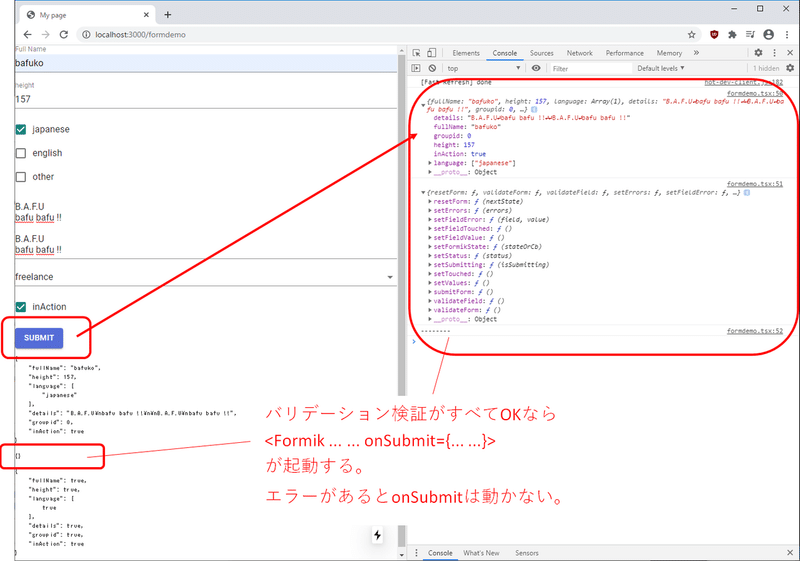Screen dimensions: 800x561
Task: Click the height input field
Action: point(206,99)
